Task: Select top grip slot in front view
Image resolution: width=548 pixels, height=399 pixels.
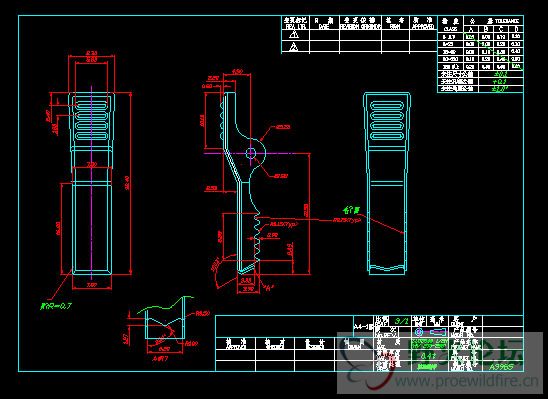Action: pyautogui.click(x=91, y=105)
